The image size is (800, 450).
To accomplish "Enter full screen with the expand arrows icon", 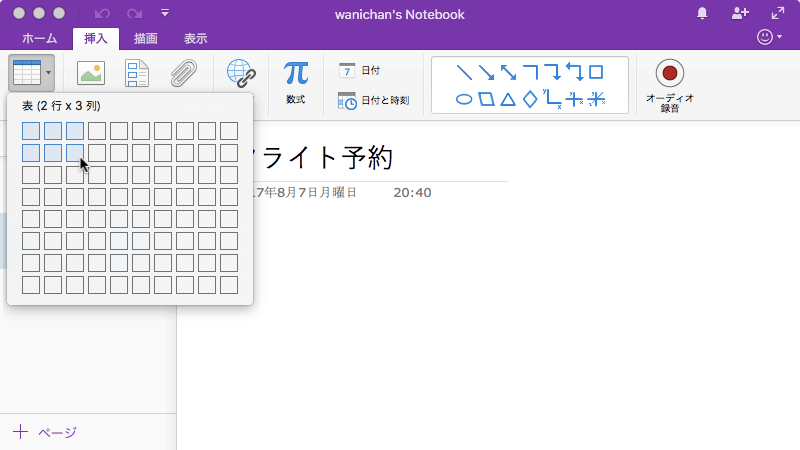I will pos(778,13).
